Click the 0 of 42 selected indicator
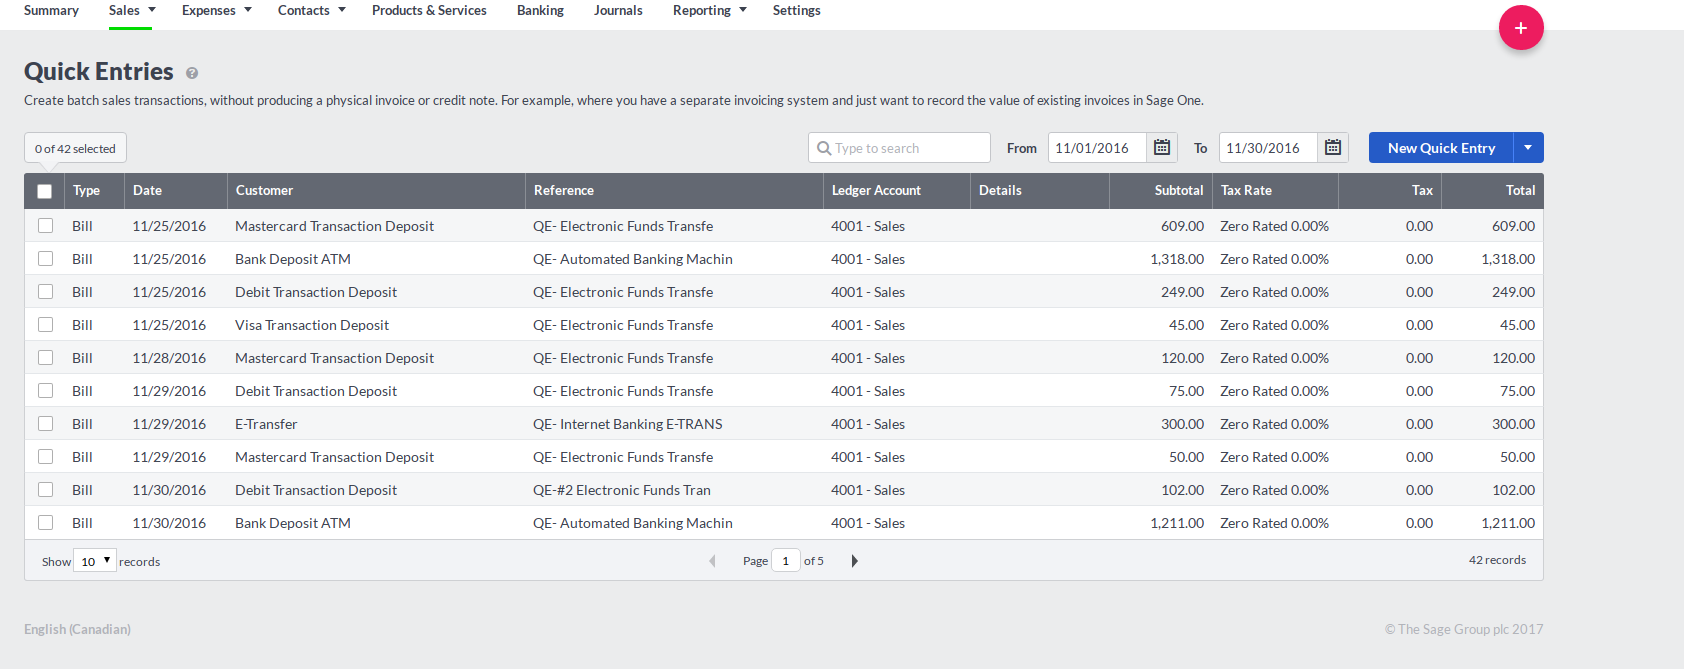Image resolution: width=1684 pixels, height=669 pixels. tap(75, 148)
